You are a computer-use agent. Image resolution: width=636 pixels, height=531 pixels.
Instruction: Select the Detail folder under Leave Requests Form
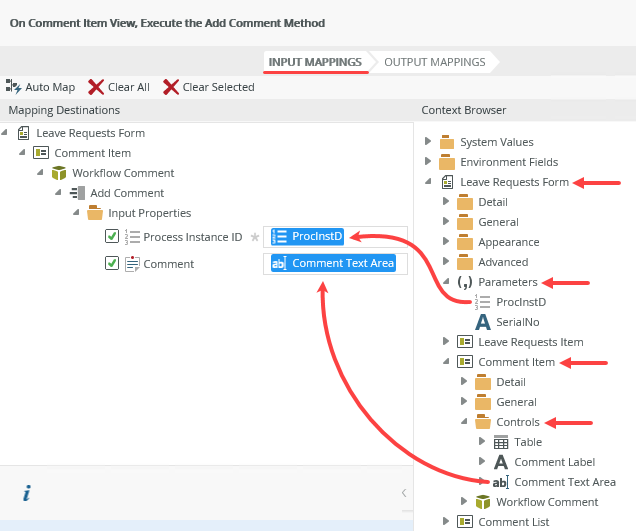point(493,202)
